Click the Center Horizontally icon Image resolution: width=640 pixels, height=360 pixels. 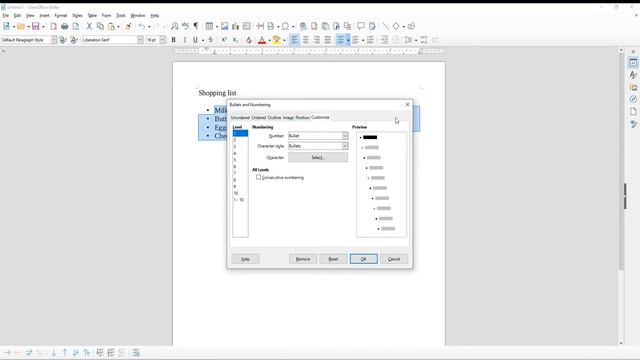(x=305, y=40)
